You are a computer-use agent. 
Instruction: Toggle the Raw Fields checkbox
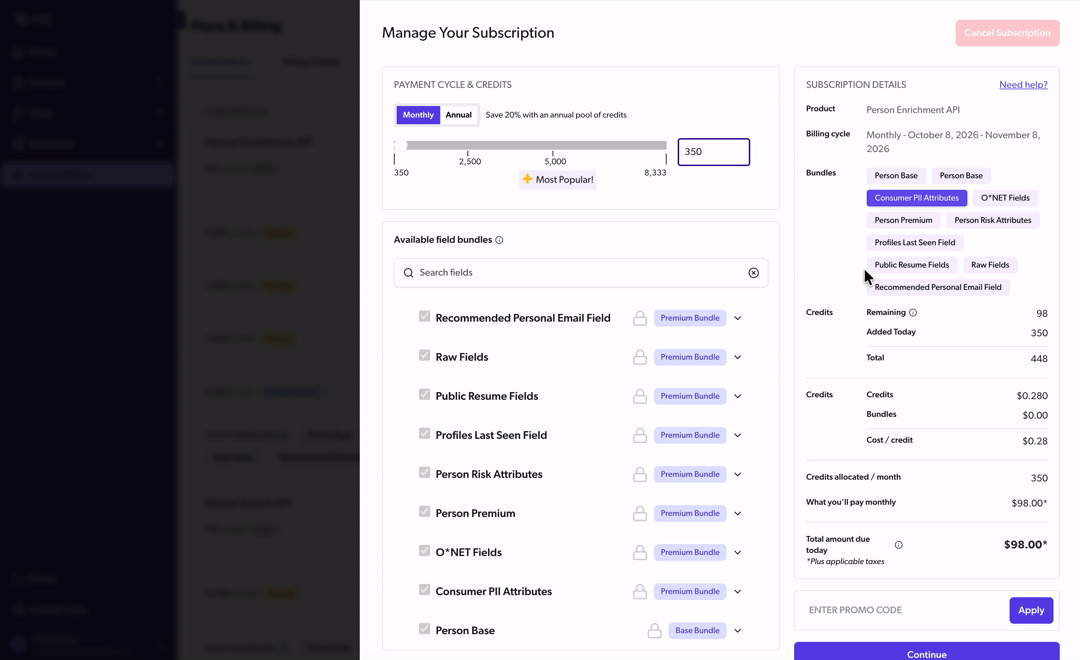(x=424, y=355)
